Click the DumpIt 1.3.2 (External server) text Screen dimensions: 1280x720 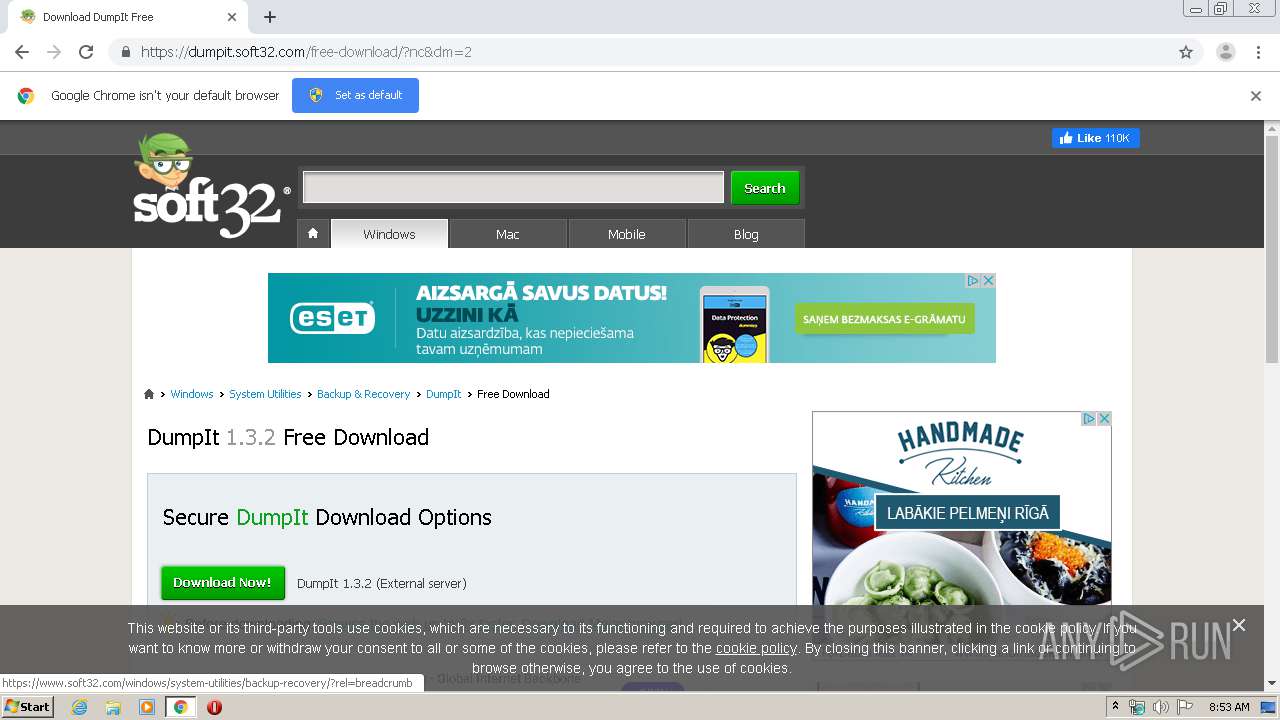[x=382, y=583]
